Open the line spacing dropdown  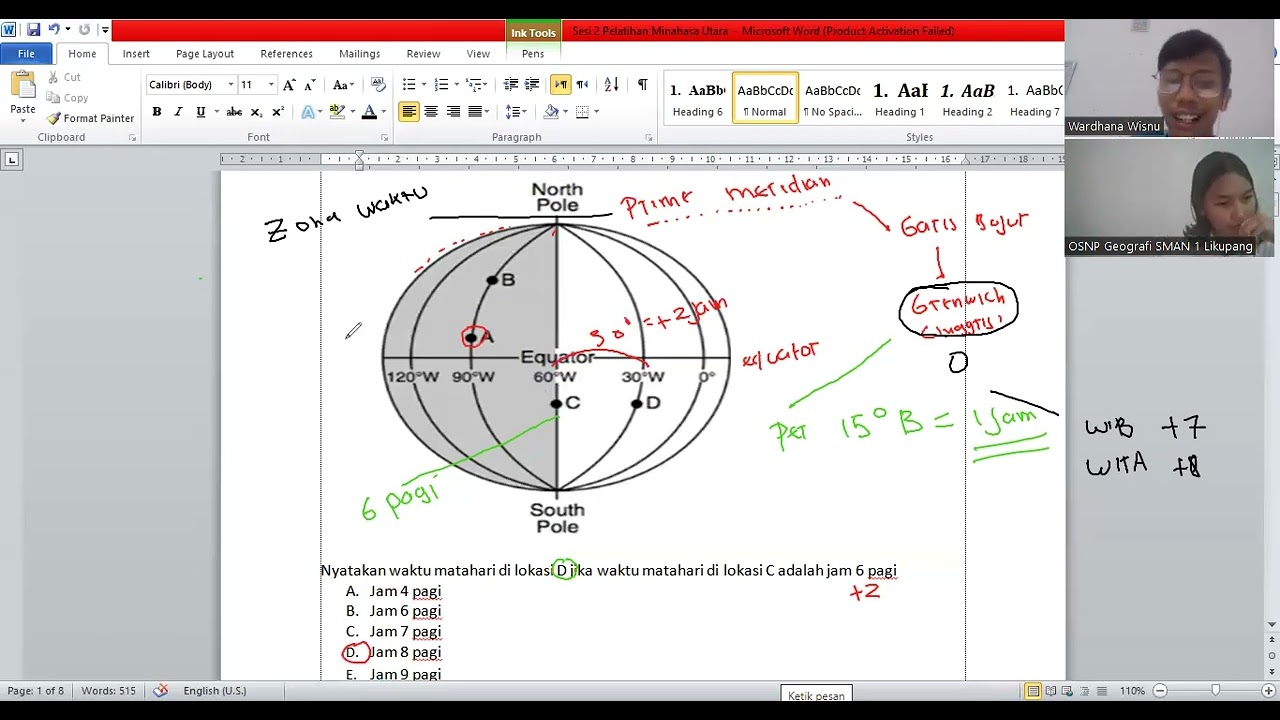[x=516, y=112]
